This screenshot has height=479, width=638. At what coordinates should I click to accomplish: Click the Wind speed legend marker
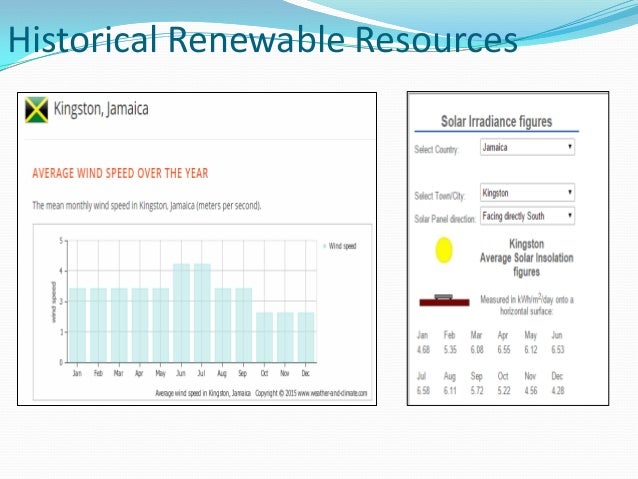click(x=324, y=245)
